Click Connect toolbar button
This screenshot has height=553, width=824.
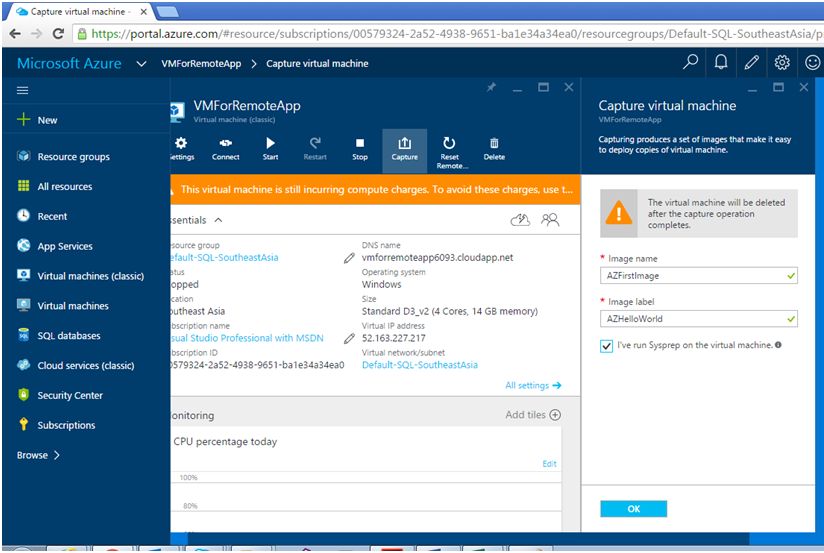(225, 149)
